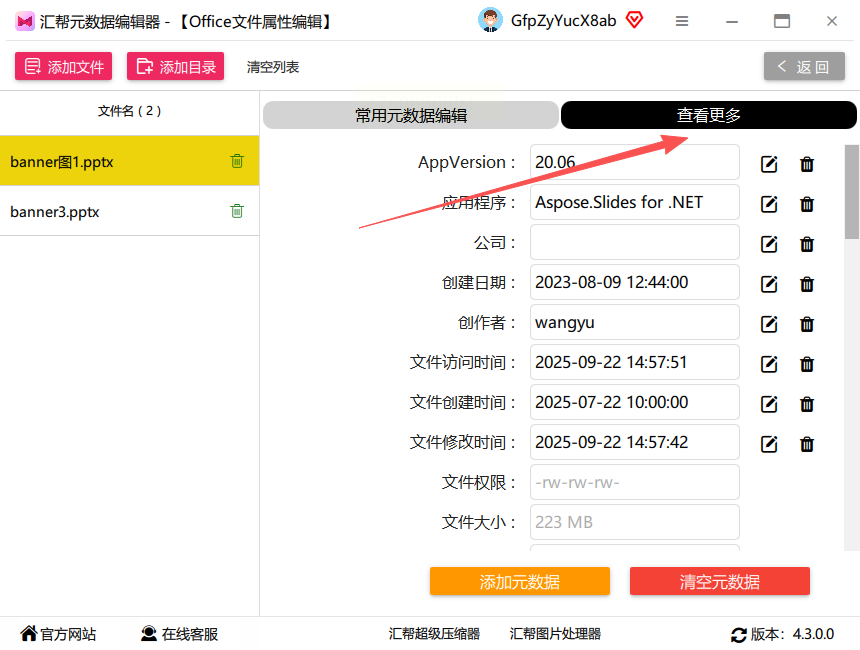Open the hamburger menu in title bar
The height and width of the screenshot is (650, 860).
(x=682, y=21)
